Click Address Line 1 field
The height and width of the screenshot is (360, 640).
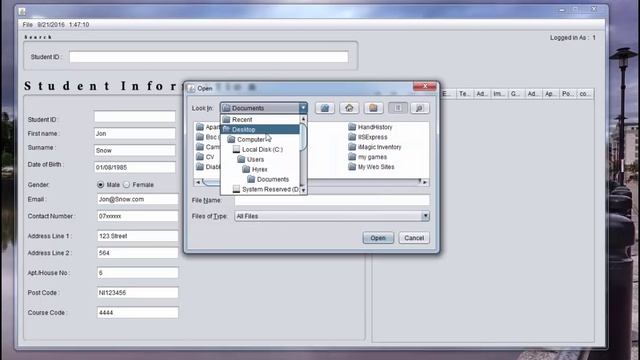(x=138, y=236)
